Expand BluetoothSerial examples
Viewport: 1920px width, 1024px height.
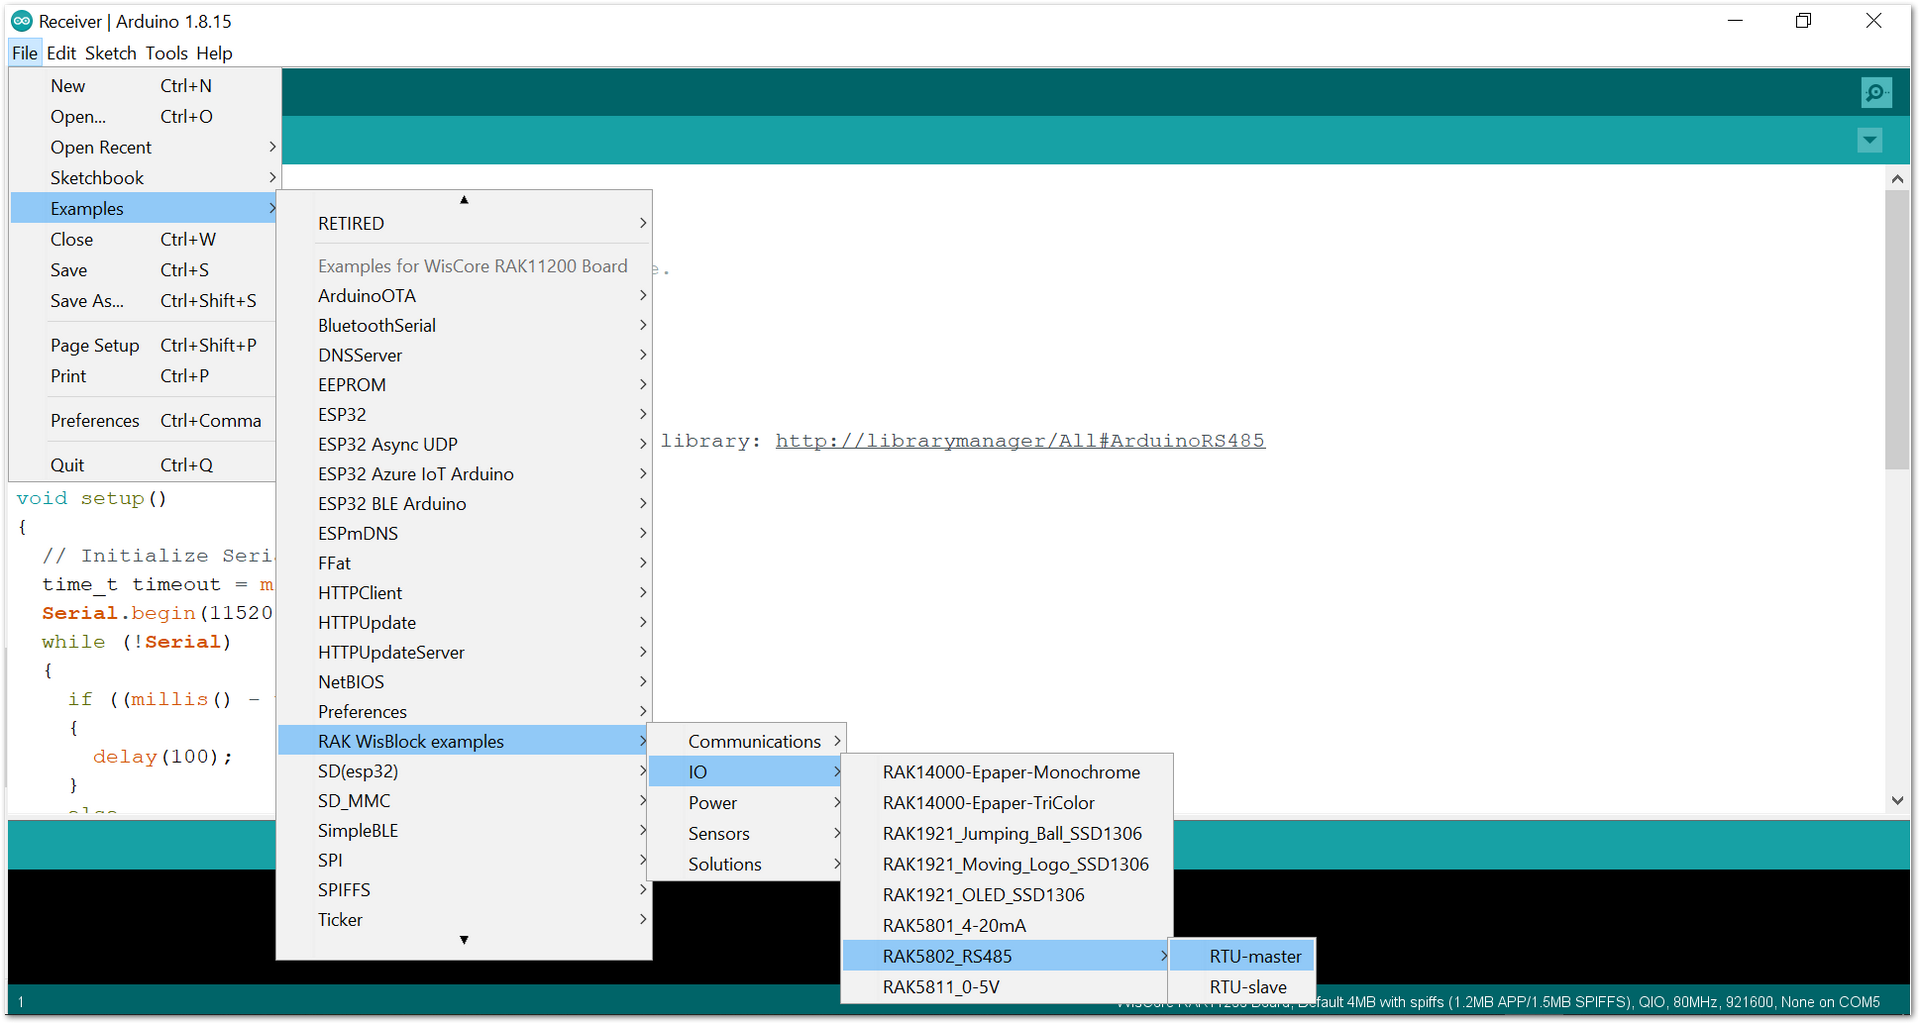[464, 326]
